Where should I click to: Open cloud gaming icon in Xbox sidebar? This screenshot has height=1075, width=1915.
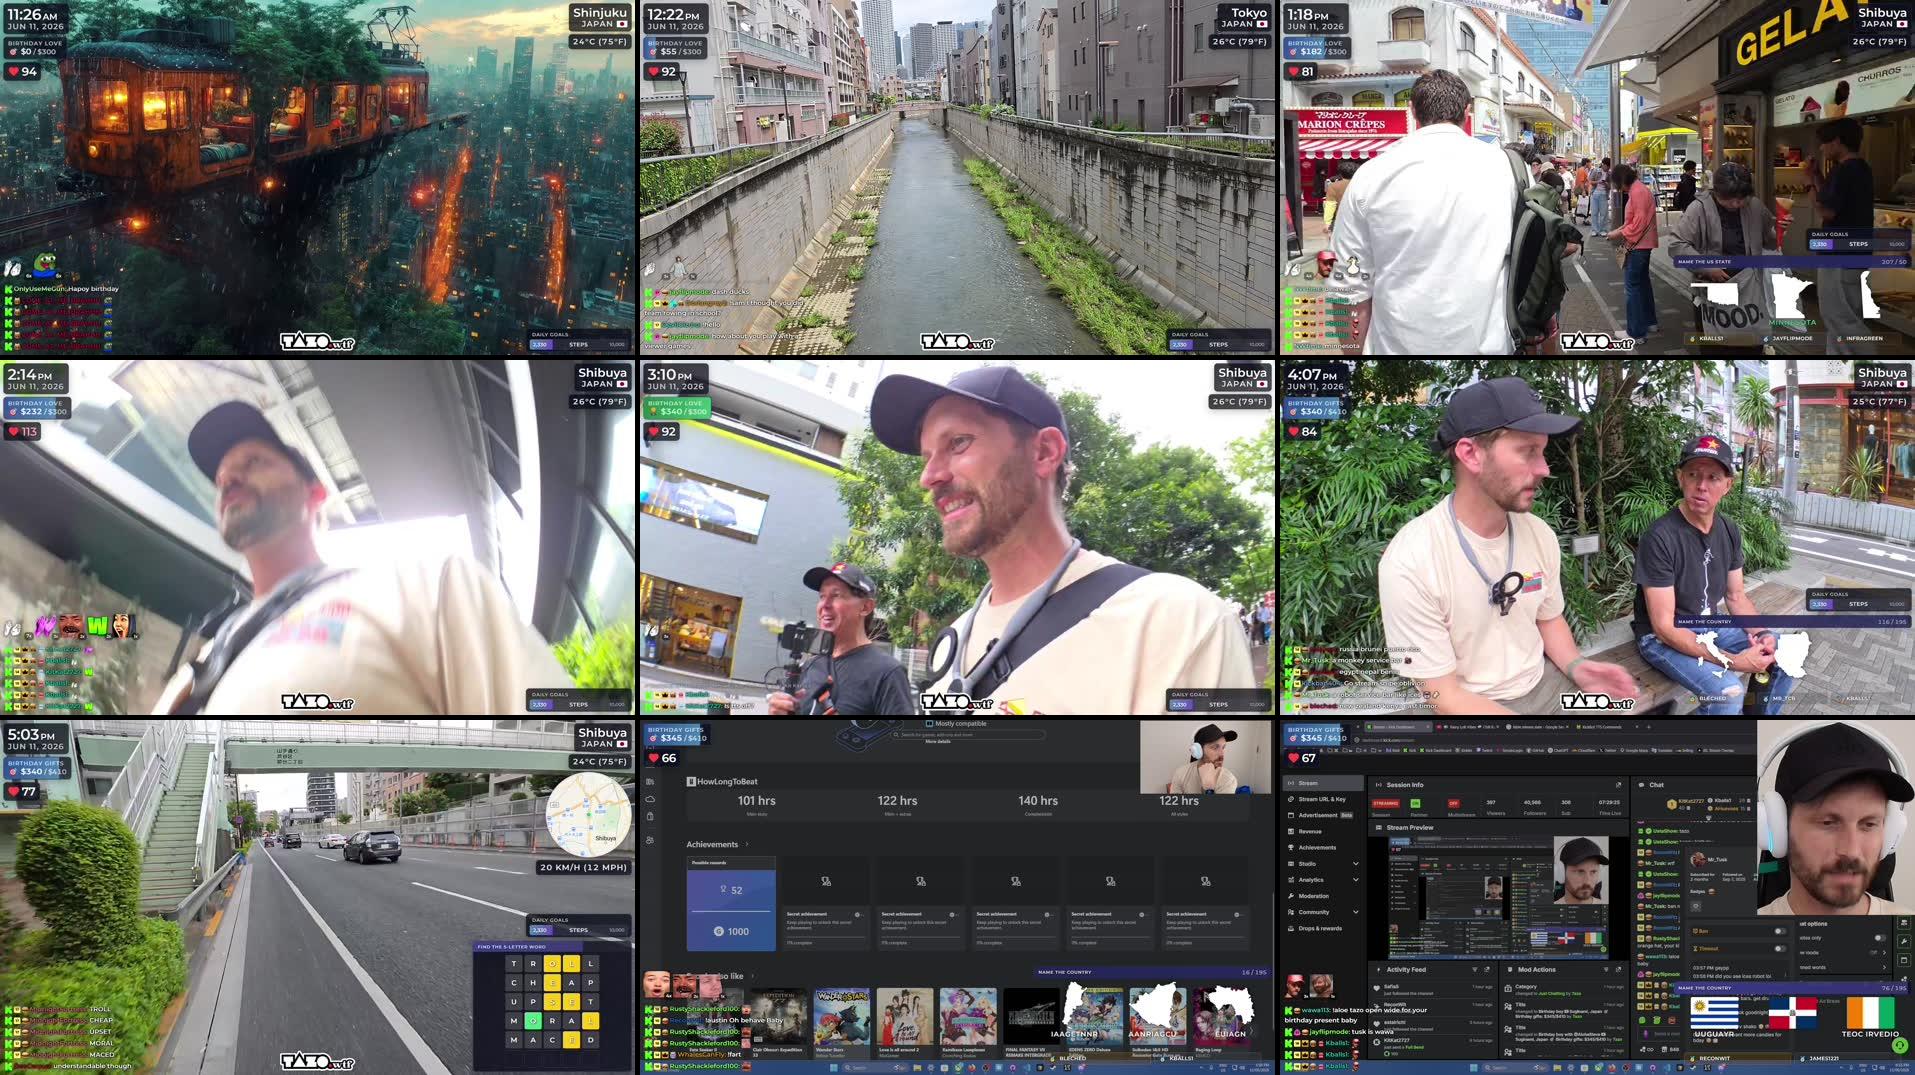coord(650,799)
